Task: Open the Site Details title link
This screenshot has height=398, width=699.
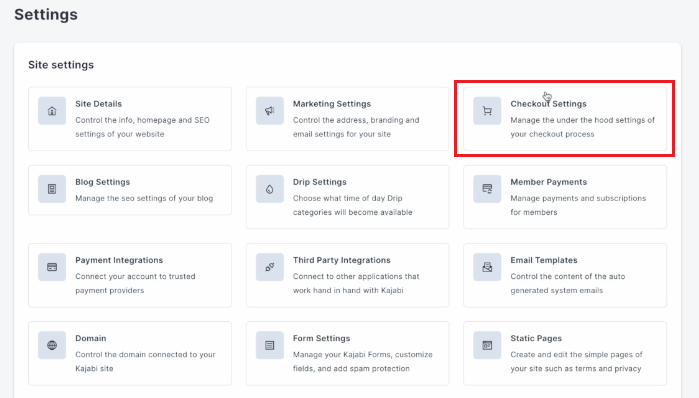Action: click(x=99, y=104)
